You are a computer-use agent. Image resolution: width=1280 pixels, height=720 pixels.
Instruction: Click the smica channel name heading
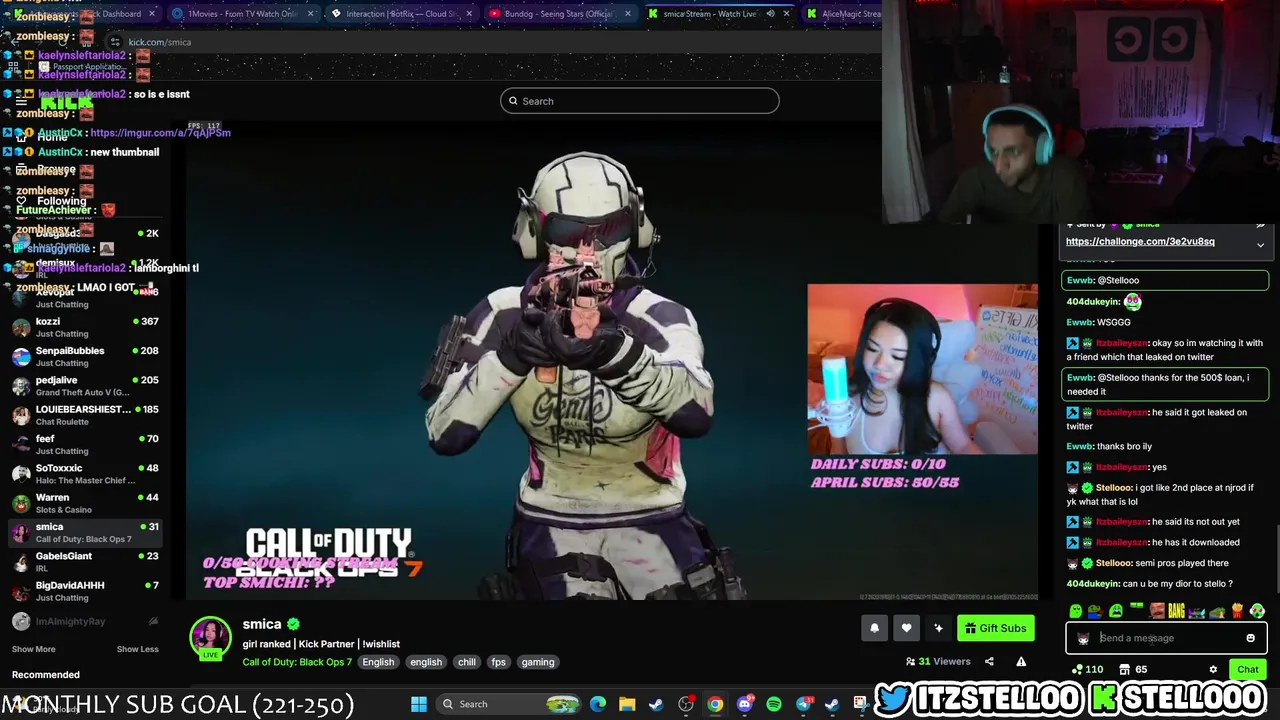pos(262,624)
